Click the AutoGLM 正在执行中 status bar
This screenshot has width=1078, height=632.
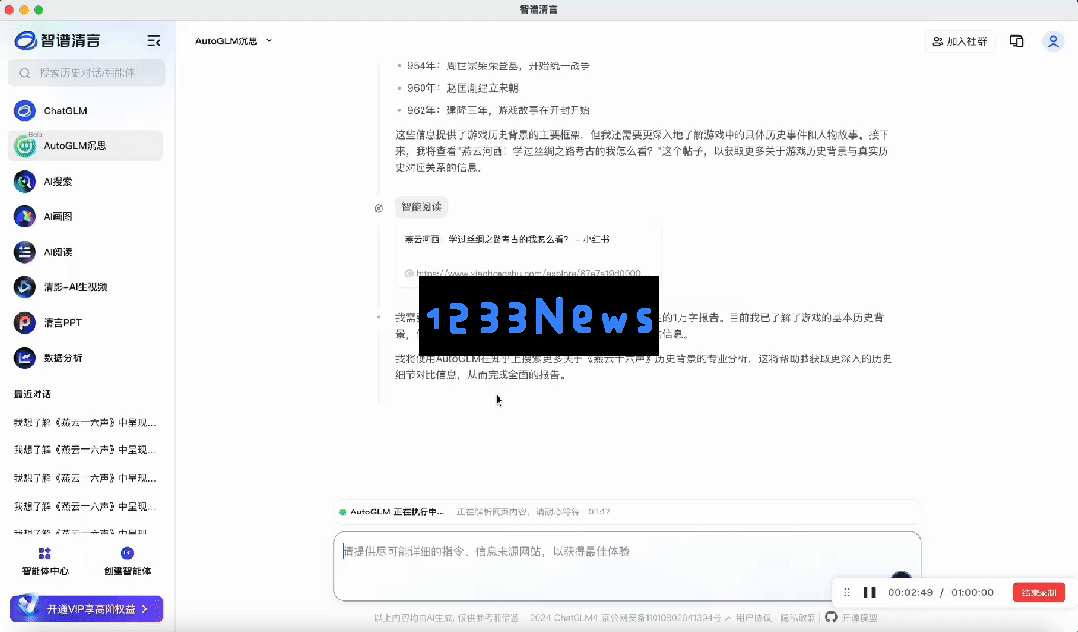(x=627, y=512)
